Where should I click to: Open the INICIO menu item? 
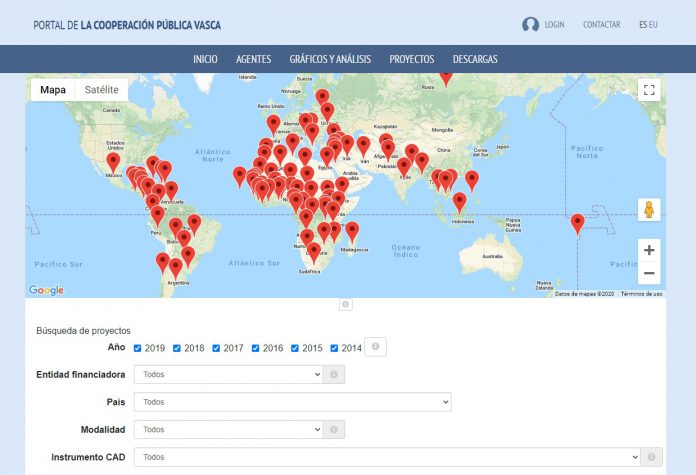[x=205, y=59]
